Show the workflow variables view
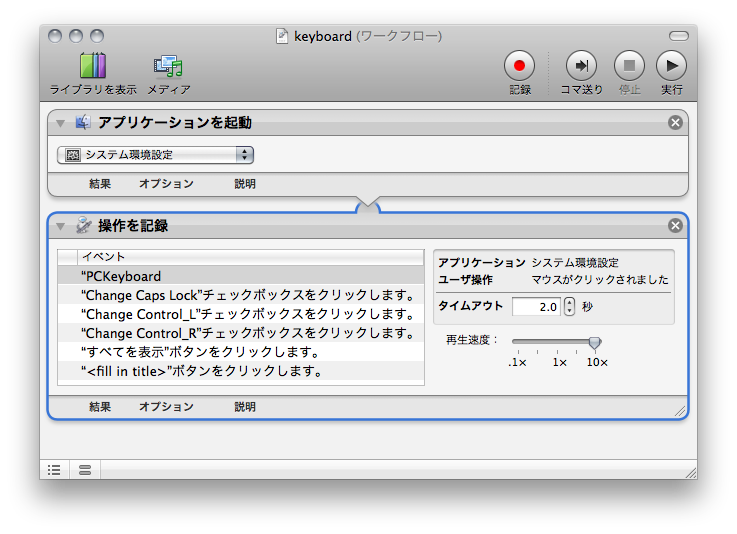Viewport: 737px width, 534px height. tap(85, 470)
